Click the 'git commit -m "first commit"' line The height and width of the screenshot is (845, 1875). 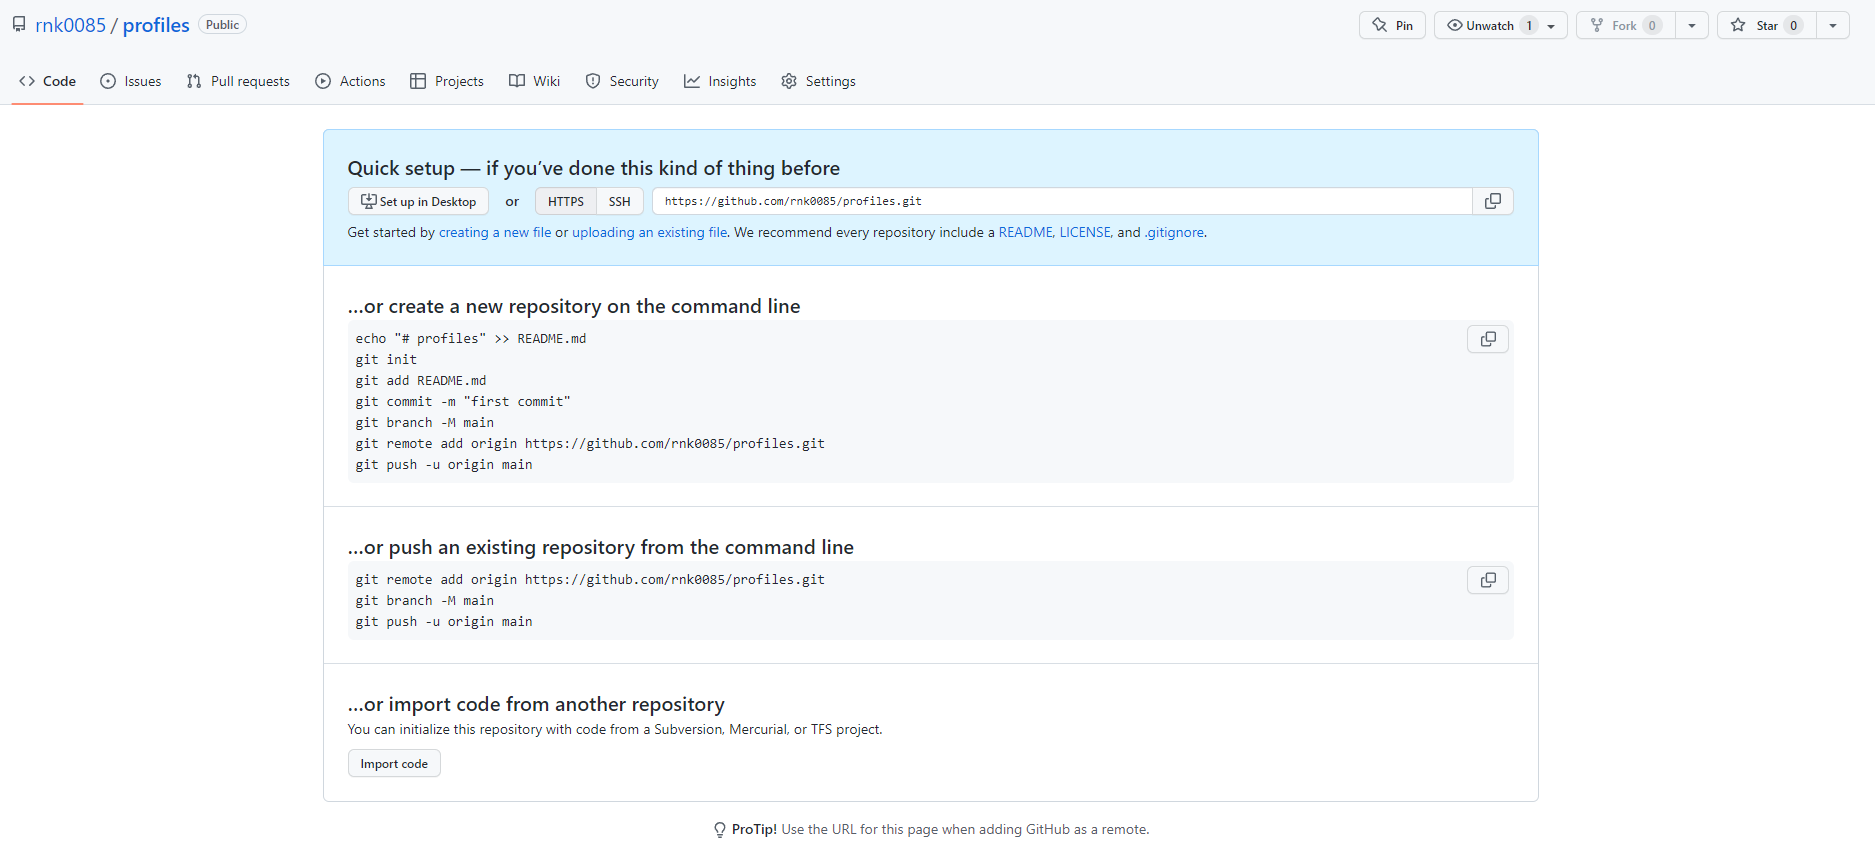(x=463, y=401)
